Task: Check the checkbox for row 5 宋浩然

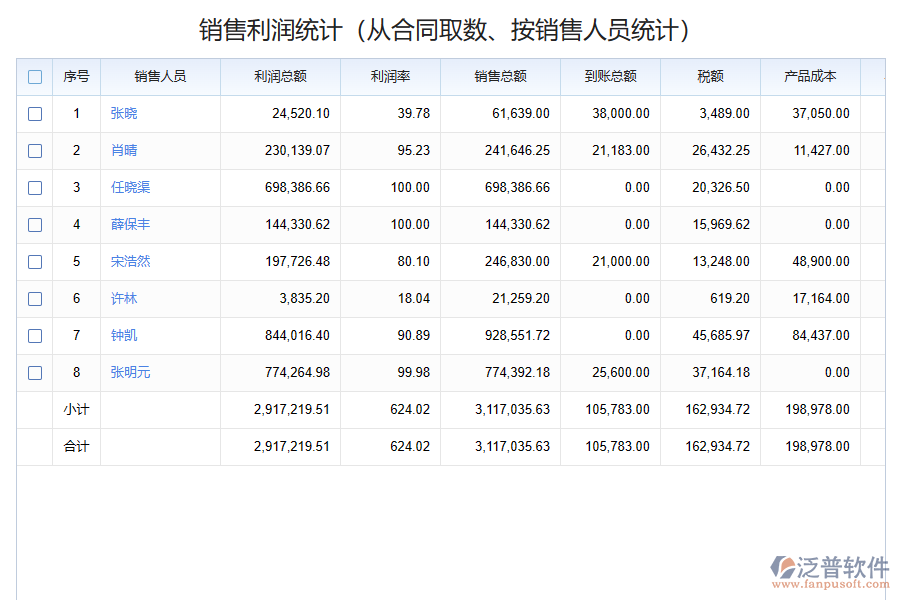Action: pyautogui.click(x=35, y=261)
